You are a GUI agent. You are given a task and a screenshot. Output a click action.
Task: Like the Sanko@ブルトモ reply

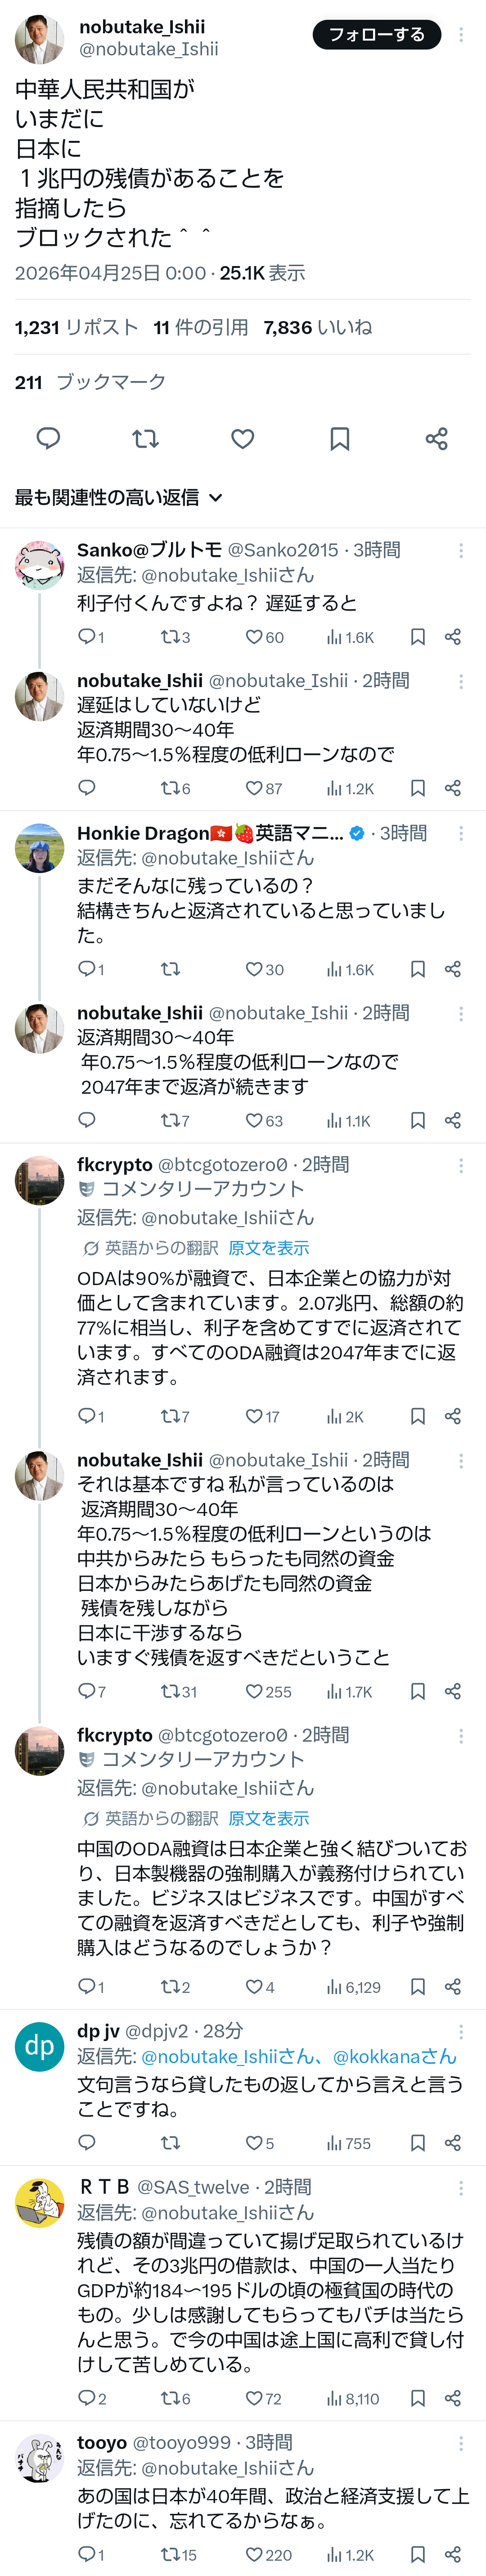pos(255,637)
